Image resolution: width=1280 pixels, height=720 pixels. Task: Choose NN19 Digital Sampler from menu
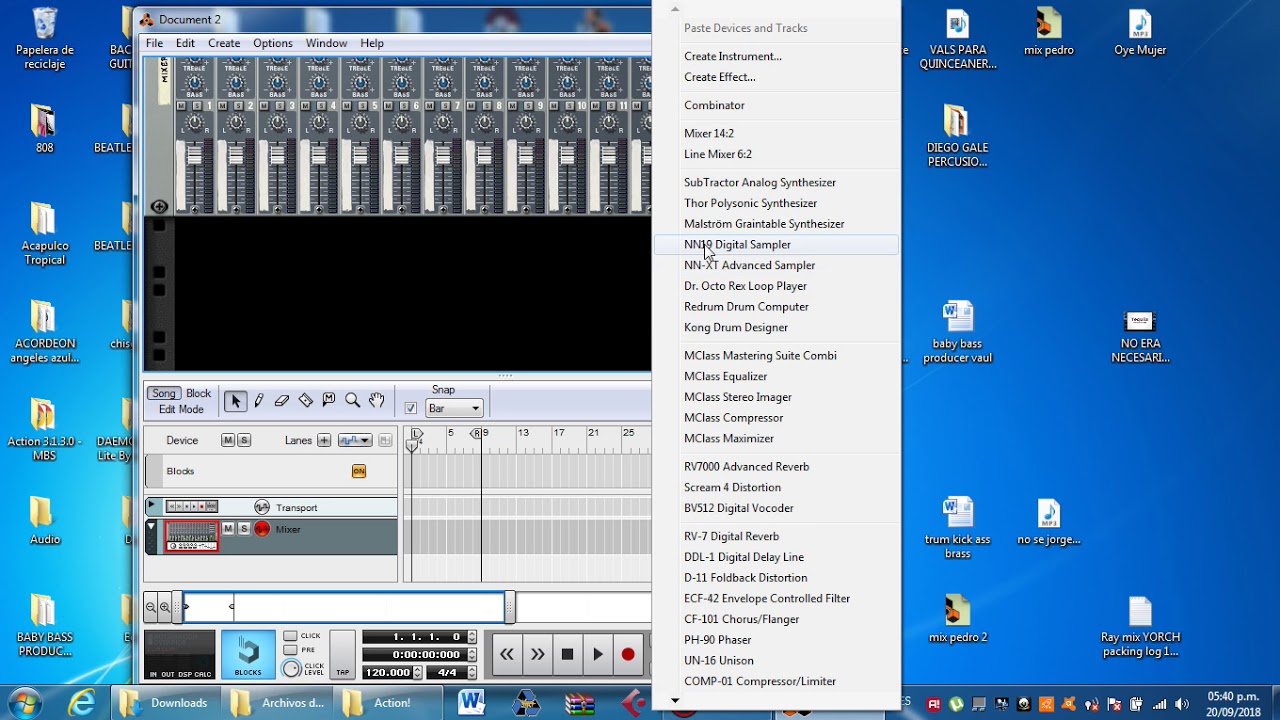tap(776, 244)
